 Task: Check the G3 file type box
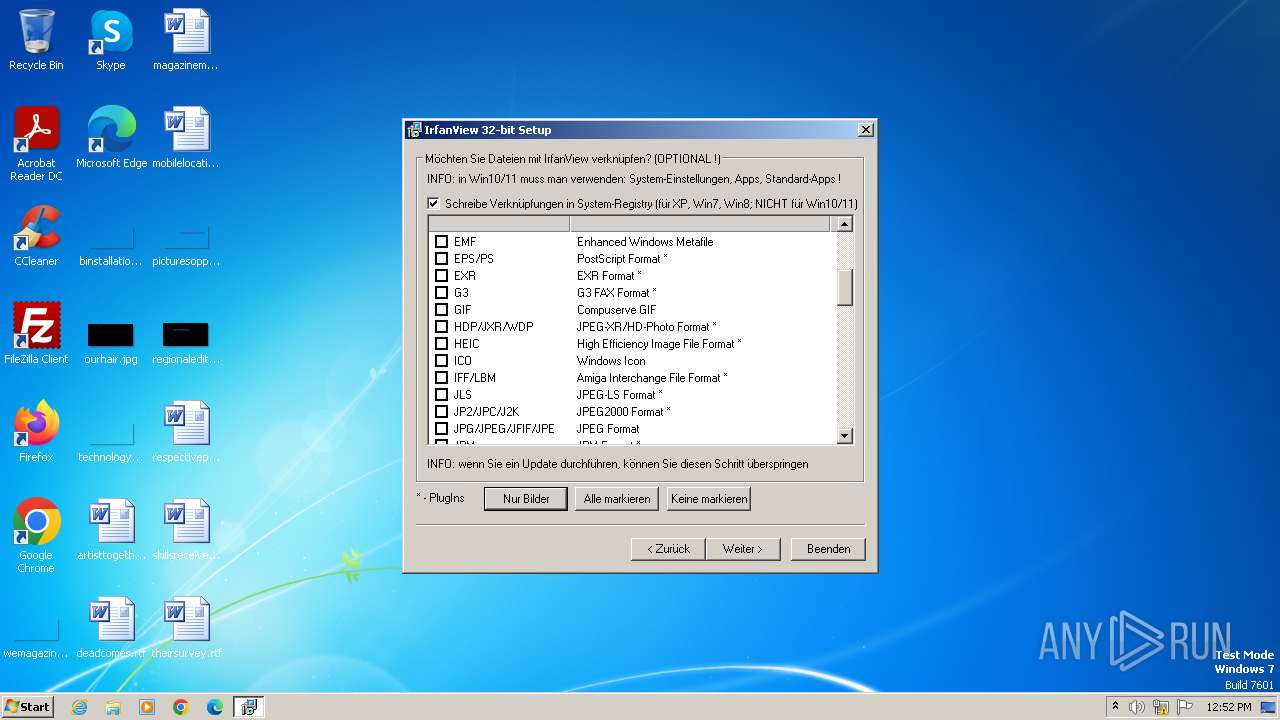441,293
